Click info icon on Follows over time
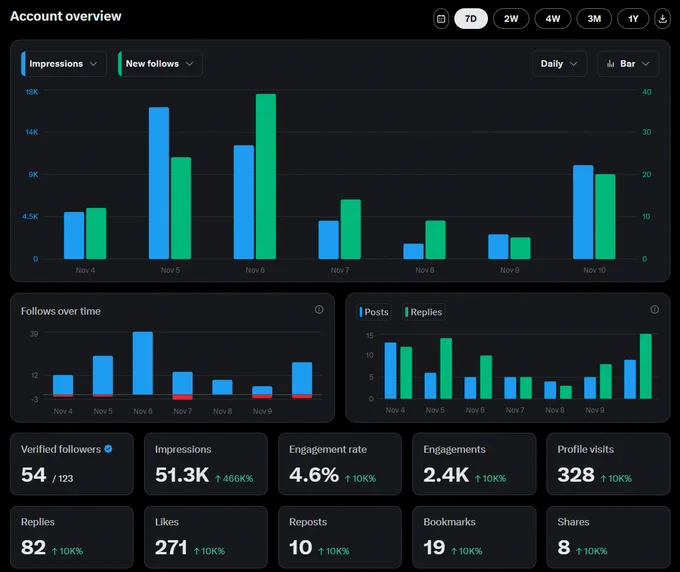Screen dimensions: 680x572 tap(319, 310)
